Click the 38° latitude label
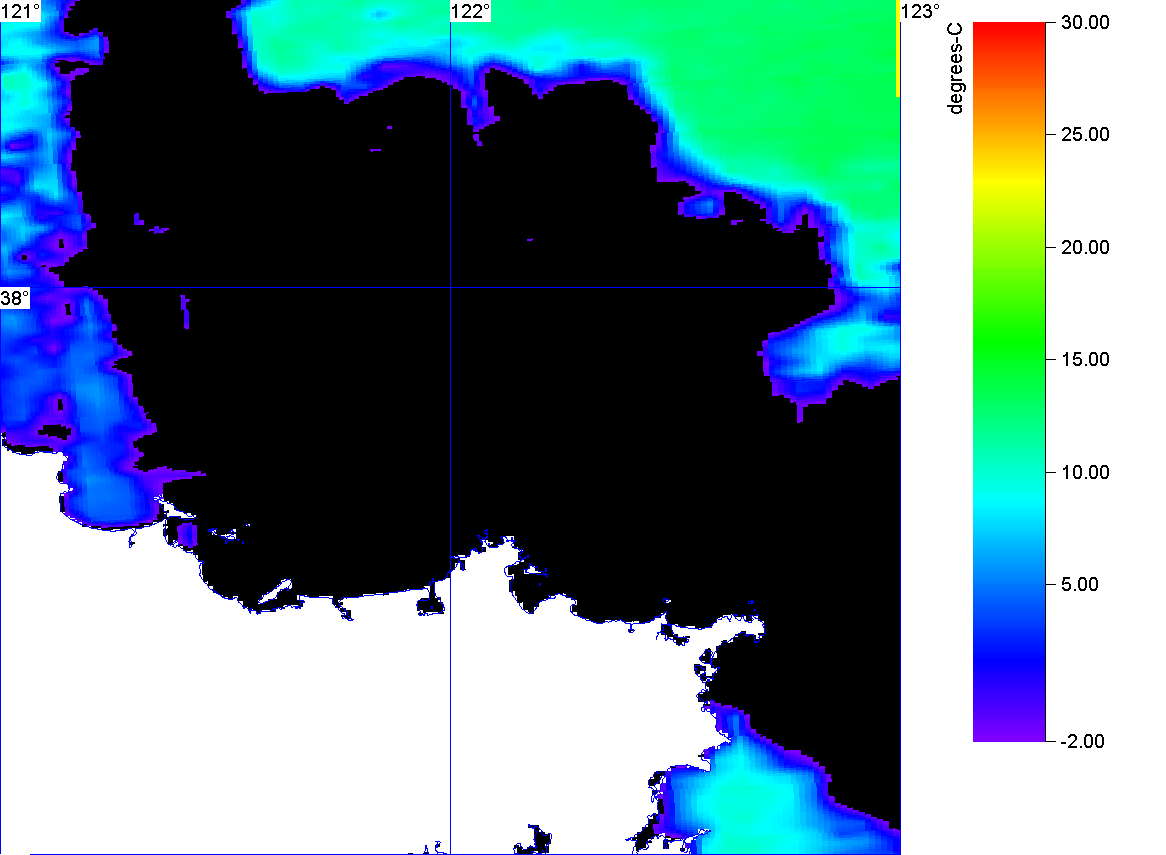This screenshot has height=855, width=1166. (x=15, y=299)
